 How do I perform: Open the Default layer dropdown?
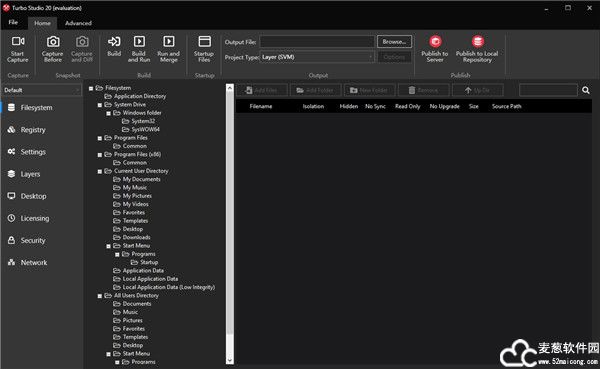pos(42,90)
